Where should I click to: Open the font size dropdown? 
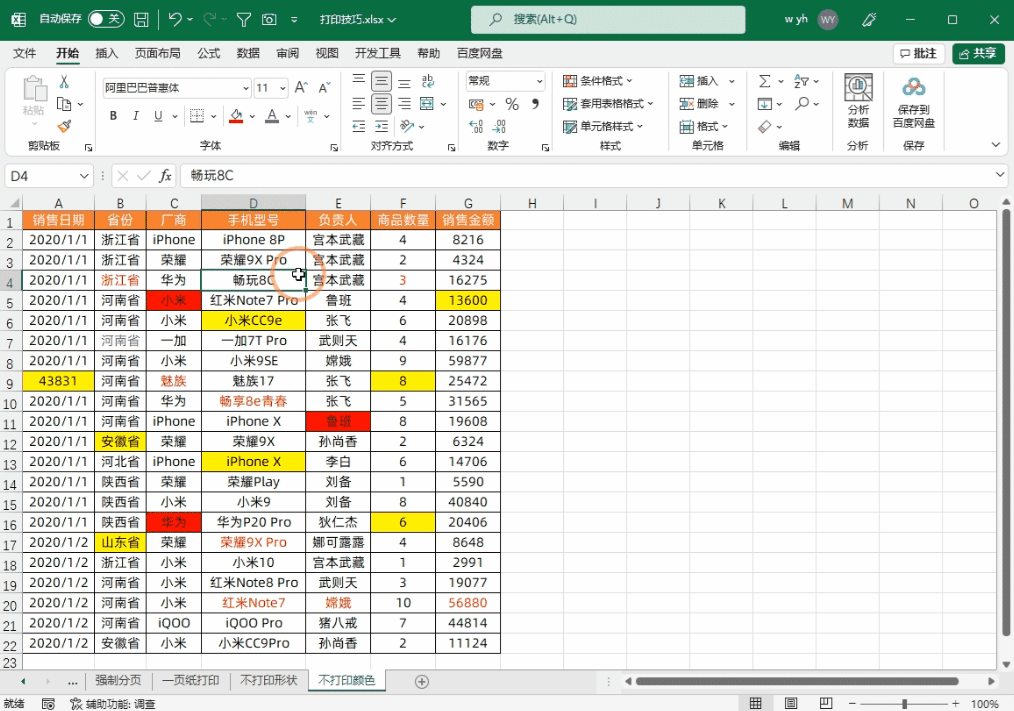(x=283, y=88)
